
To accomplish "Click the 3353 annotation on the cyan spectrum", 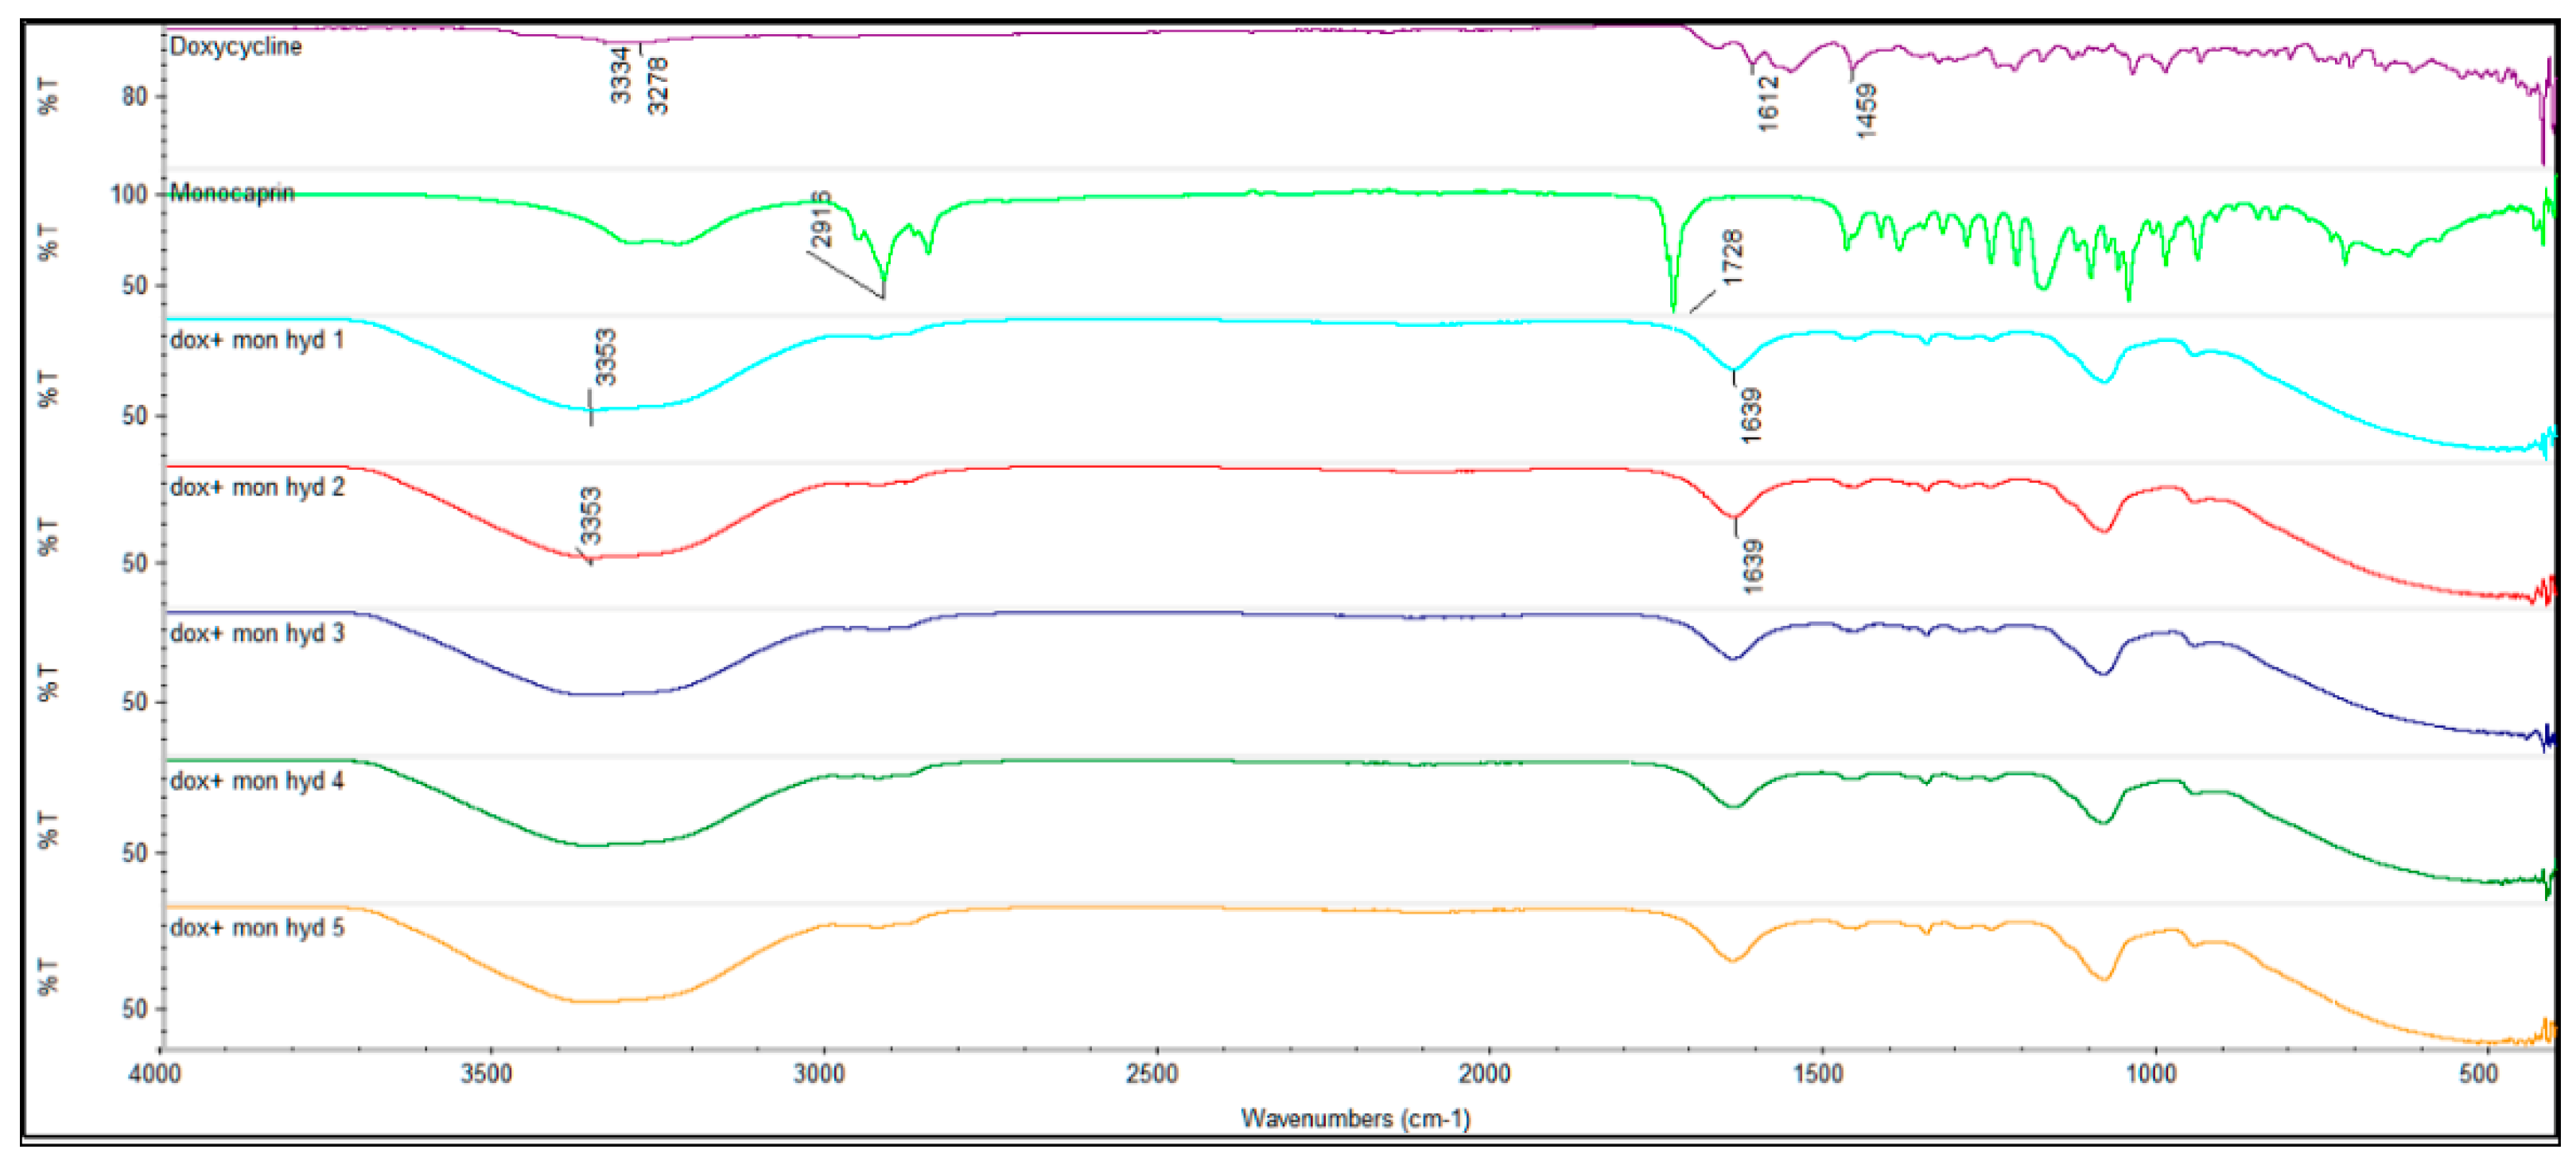I will [605, 357].
